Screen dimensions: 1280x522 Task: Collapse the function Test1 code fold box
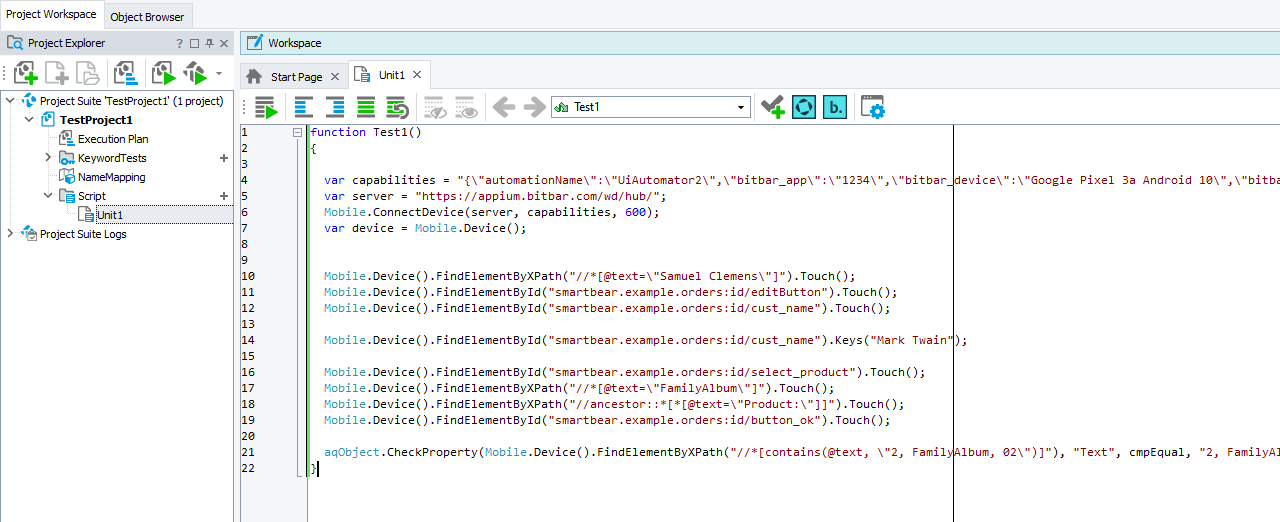tap(297, 132)
